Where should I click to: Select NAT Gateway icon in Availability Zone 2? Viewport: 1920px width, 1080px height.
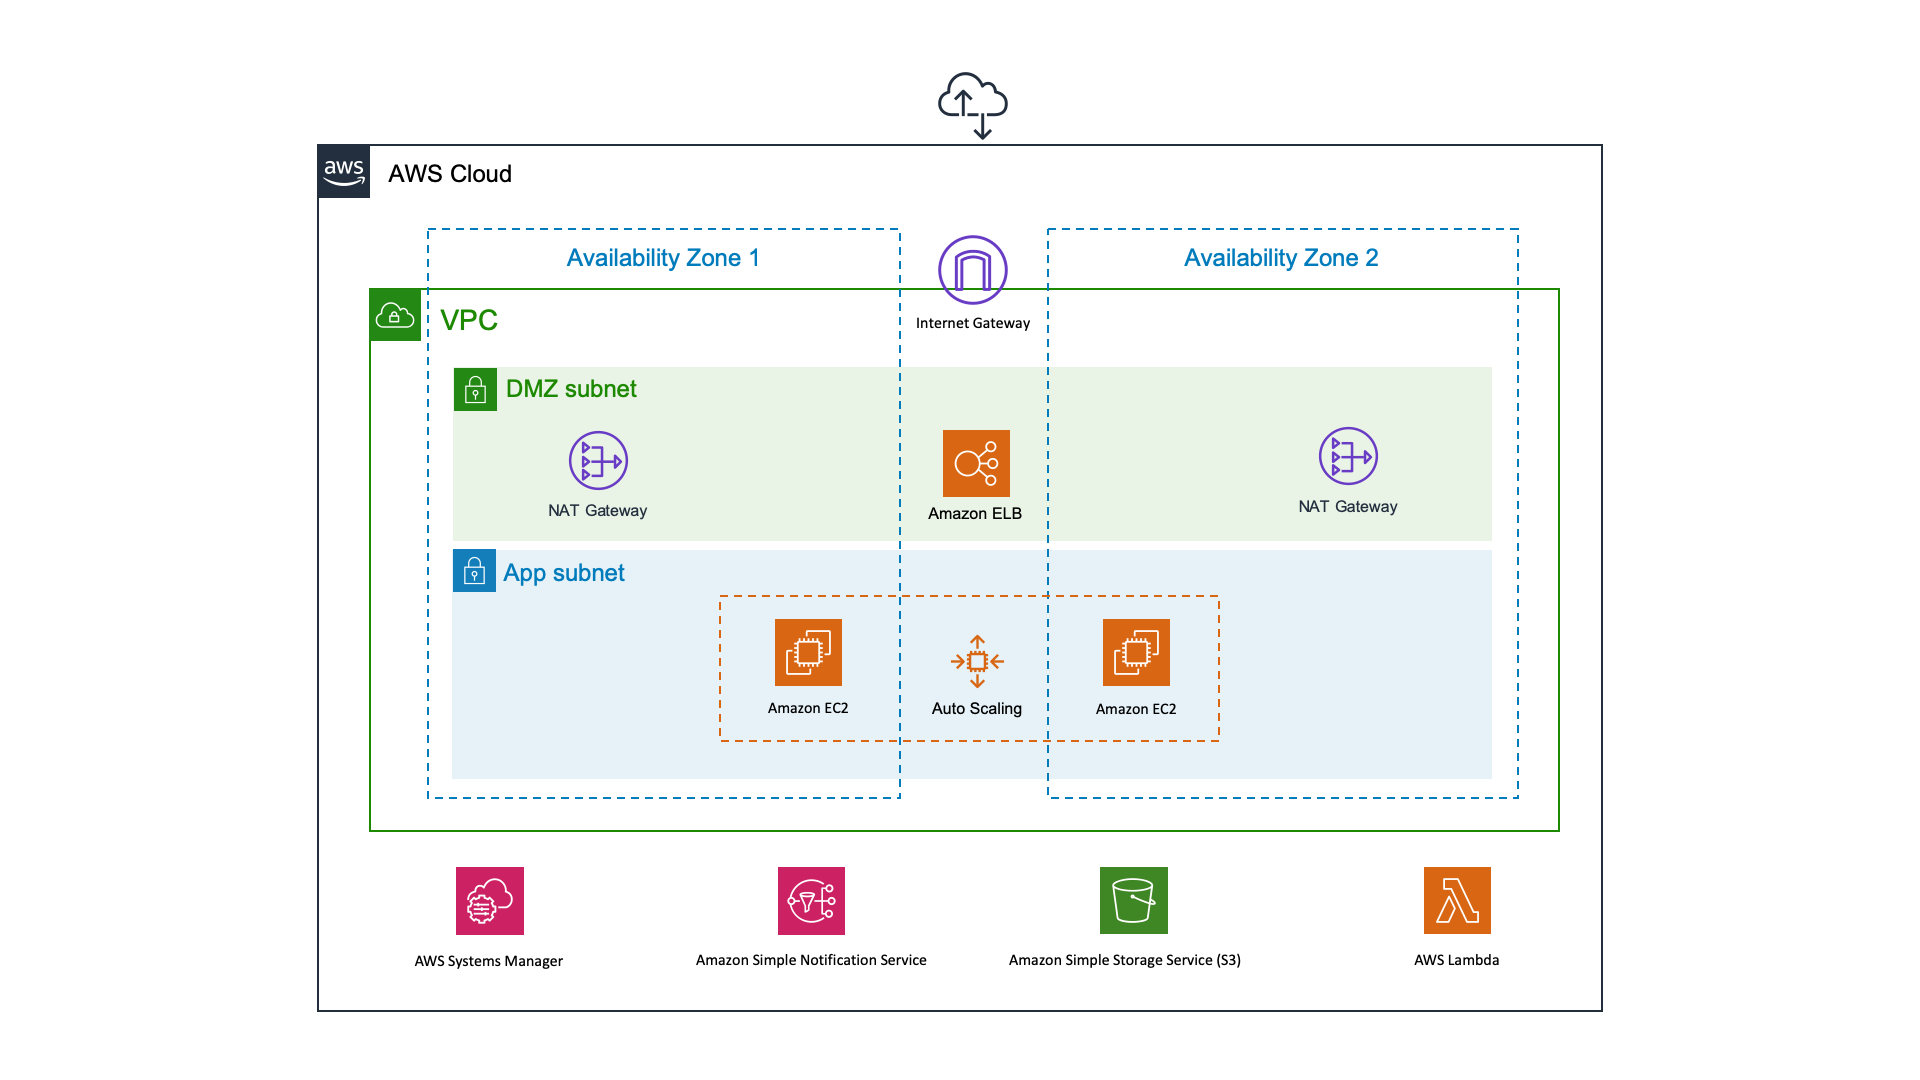(1348, 456)
